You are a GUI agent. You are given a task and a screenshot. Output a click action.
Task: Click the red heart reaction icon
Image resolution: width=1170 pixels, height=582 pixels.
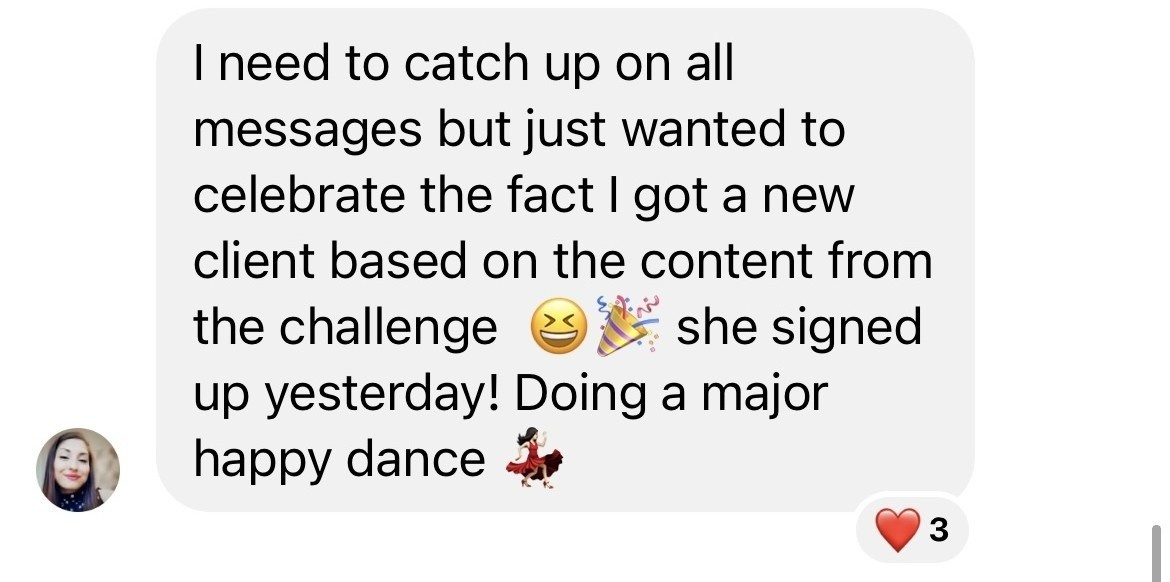coord(898,529)
